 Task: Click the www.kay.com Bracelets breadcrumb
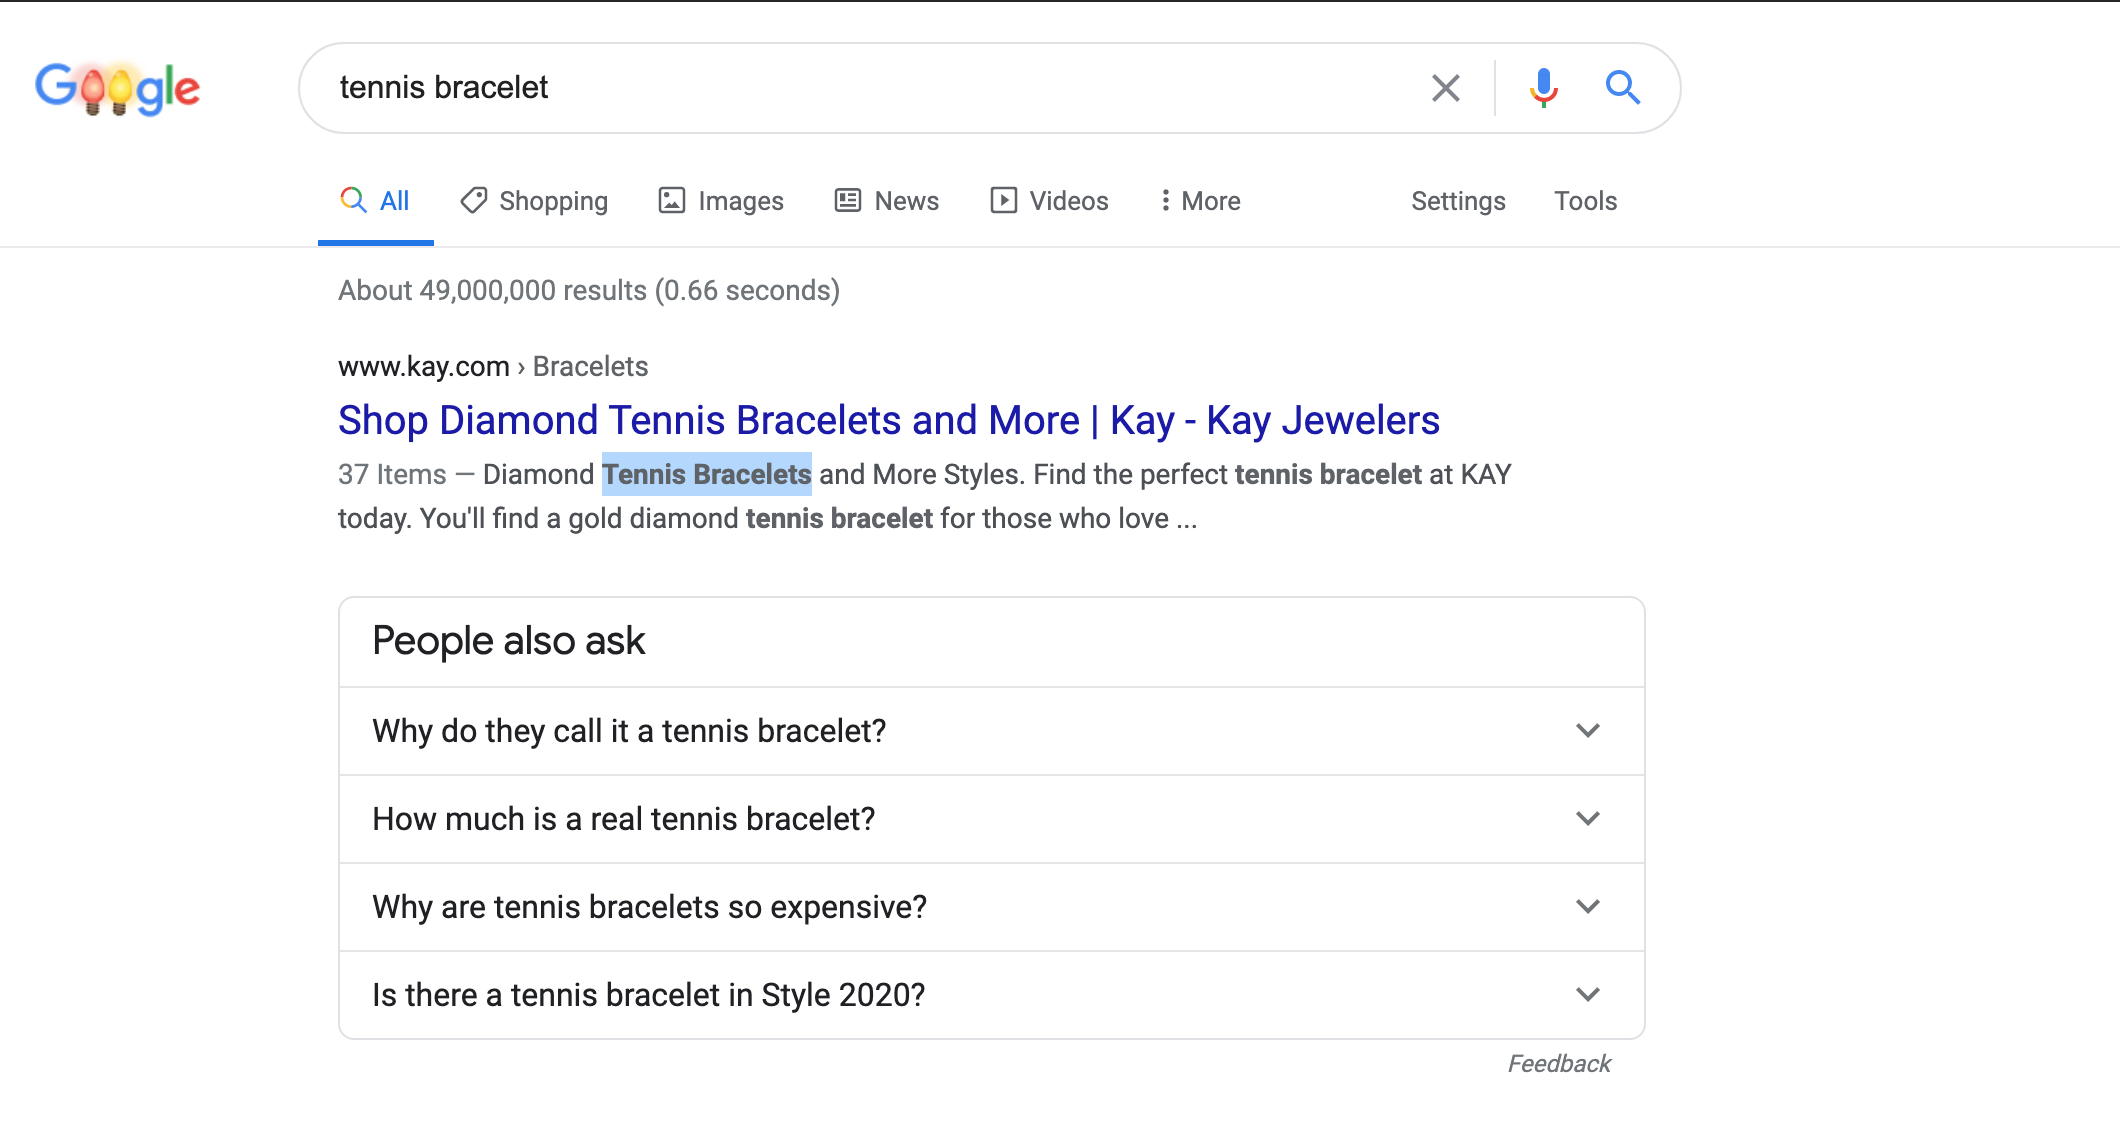[492, 366]
